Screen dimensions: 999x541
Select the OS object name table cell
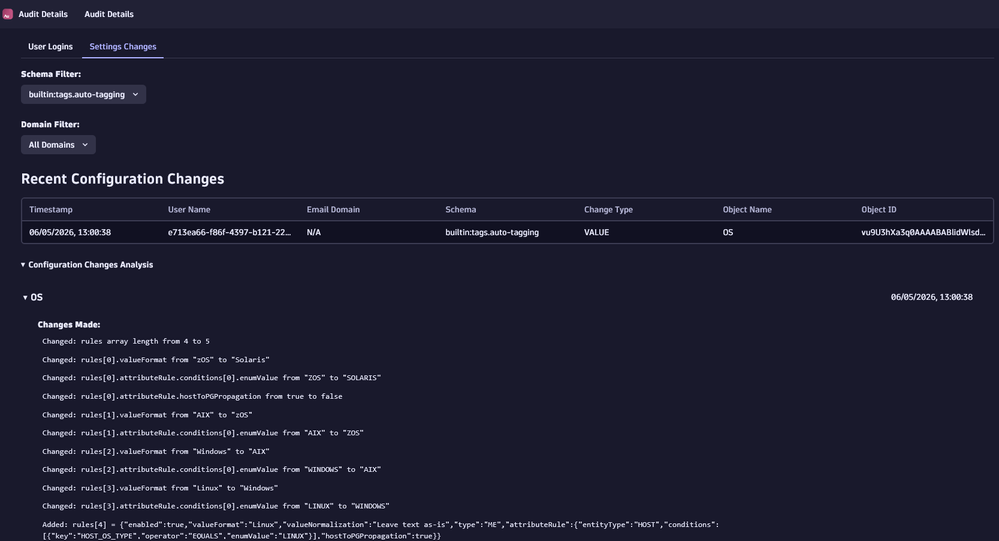(x=728, y=233)
